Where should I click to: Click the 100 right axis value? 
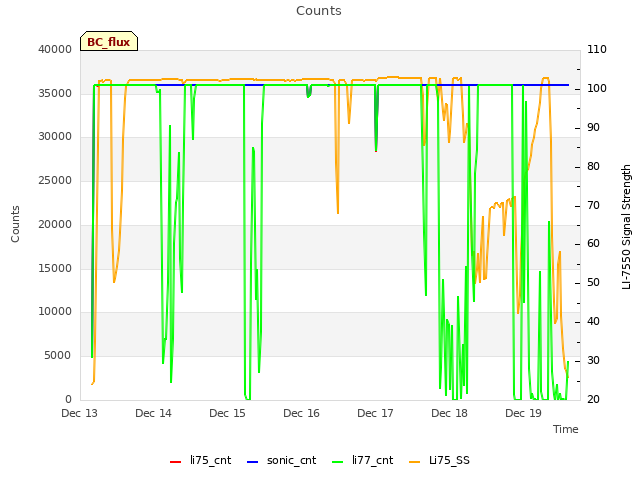point(597,89)
